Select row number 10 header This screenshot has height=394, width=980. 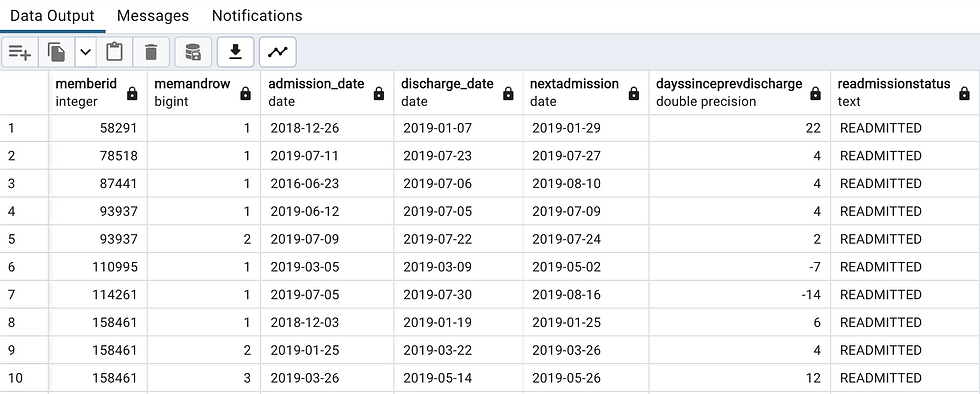[x=24, y=378]
